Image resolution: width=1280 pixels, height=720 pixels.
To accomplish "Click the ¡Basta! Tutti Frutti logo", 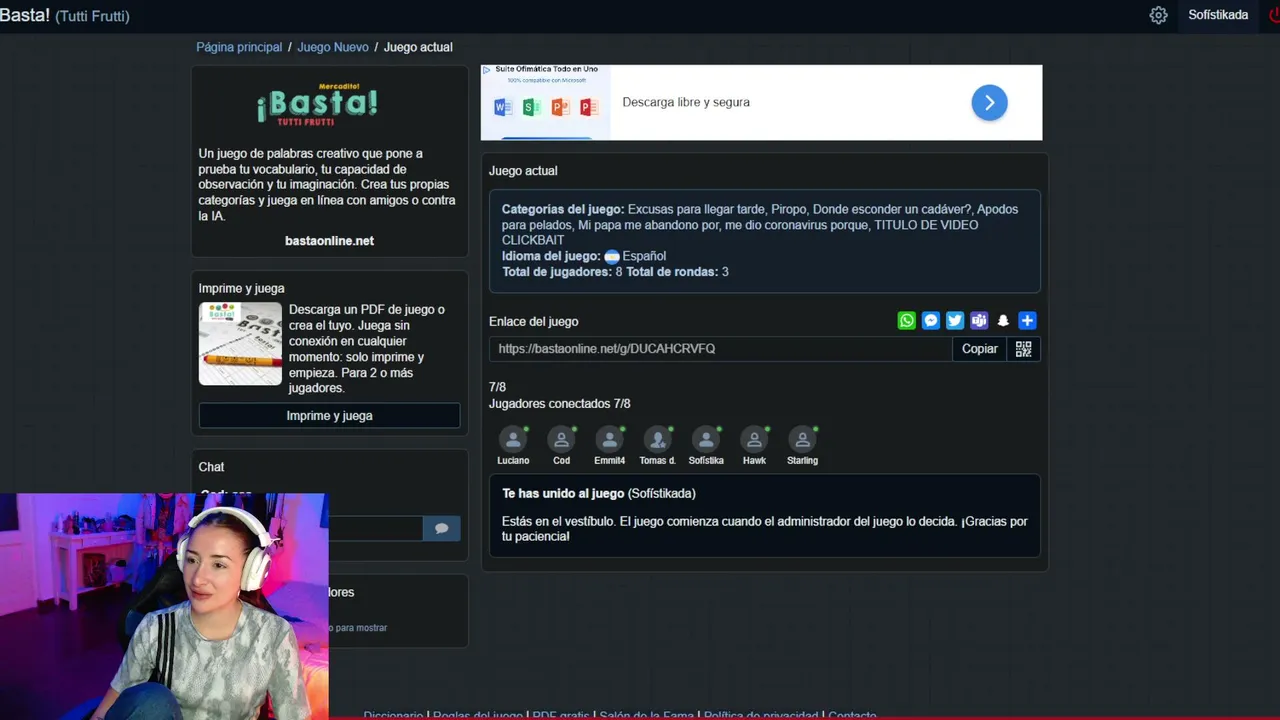I will [x=317, y=104].
